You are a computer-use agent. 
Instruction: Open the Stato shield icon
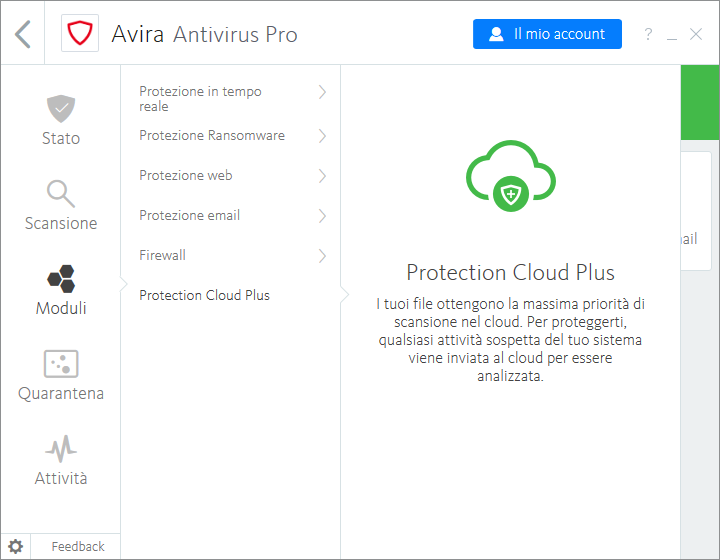[61, 108]
